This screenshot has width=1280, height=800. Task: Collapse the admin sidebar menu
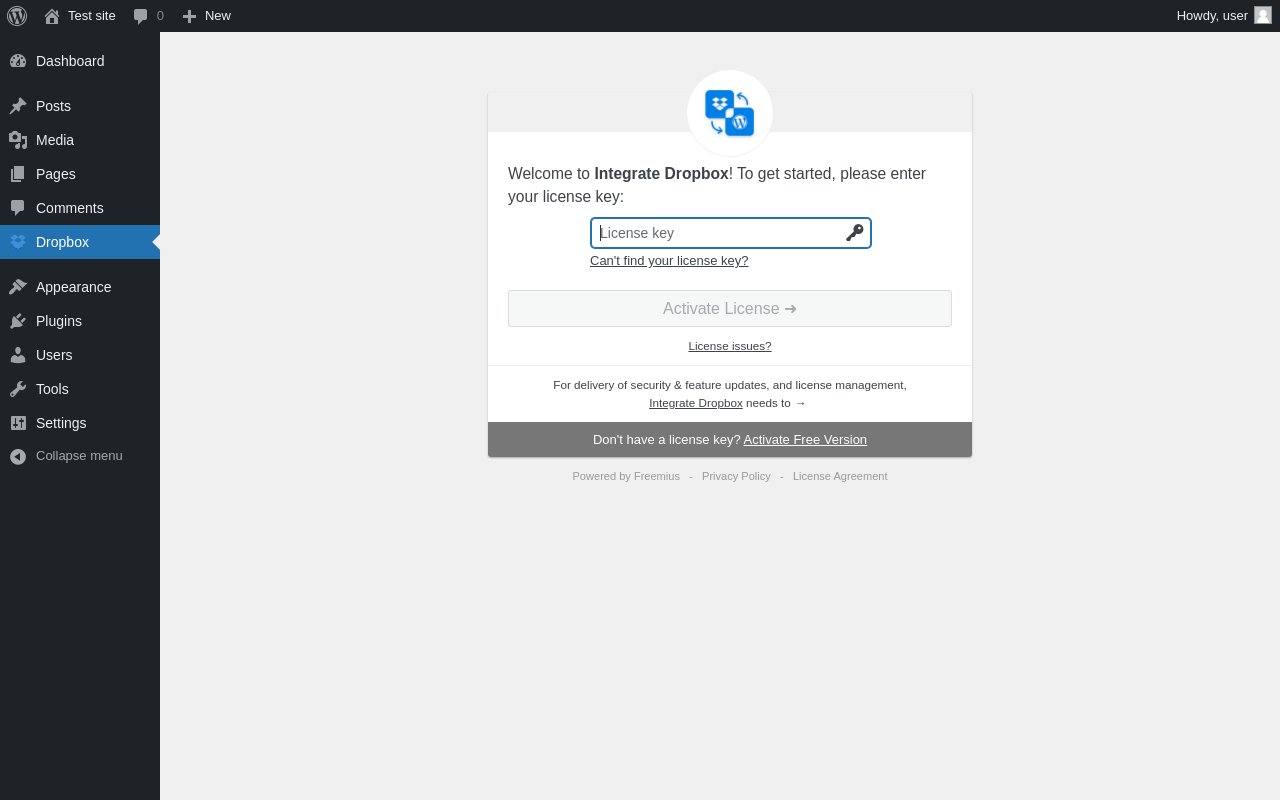(80, 456)
